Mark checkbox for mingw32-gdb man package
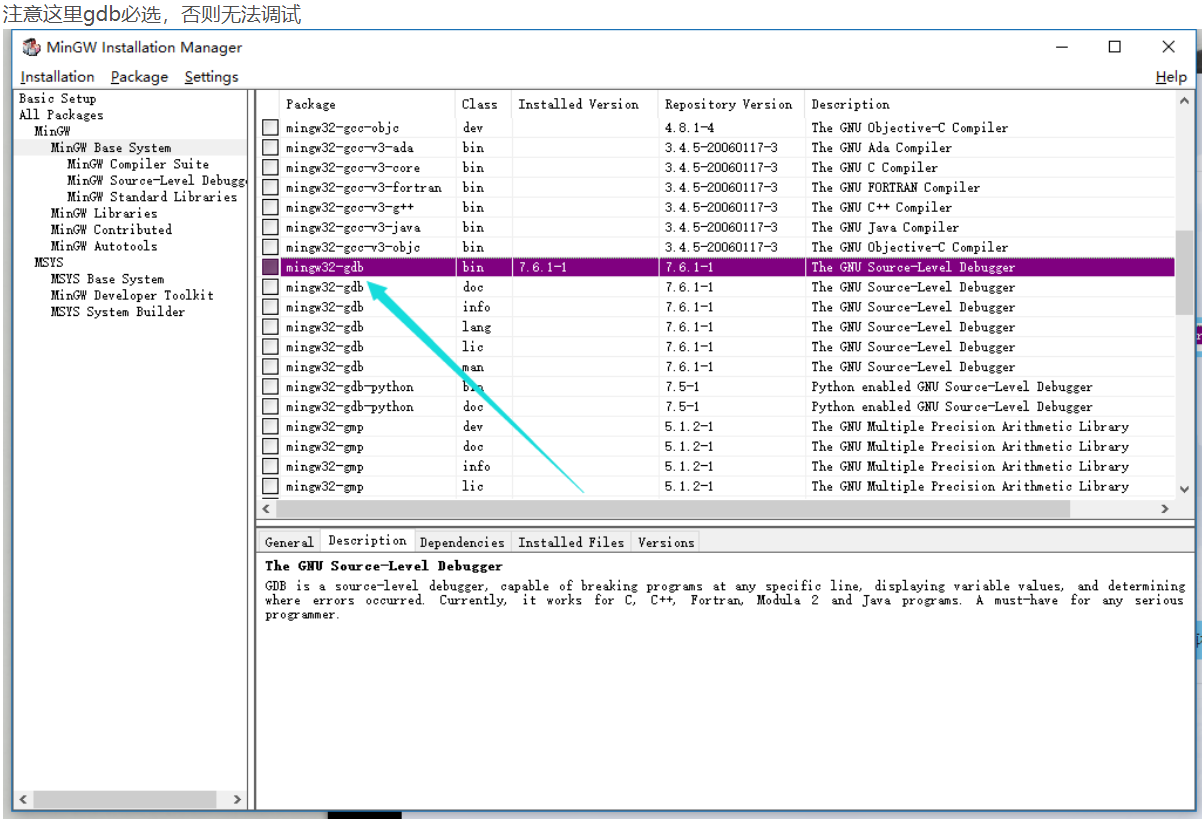Image resolution: width=1202 pixels, height=819 pixels. (270, 367)
